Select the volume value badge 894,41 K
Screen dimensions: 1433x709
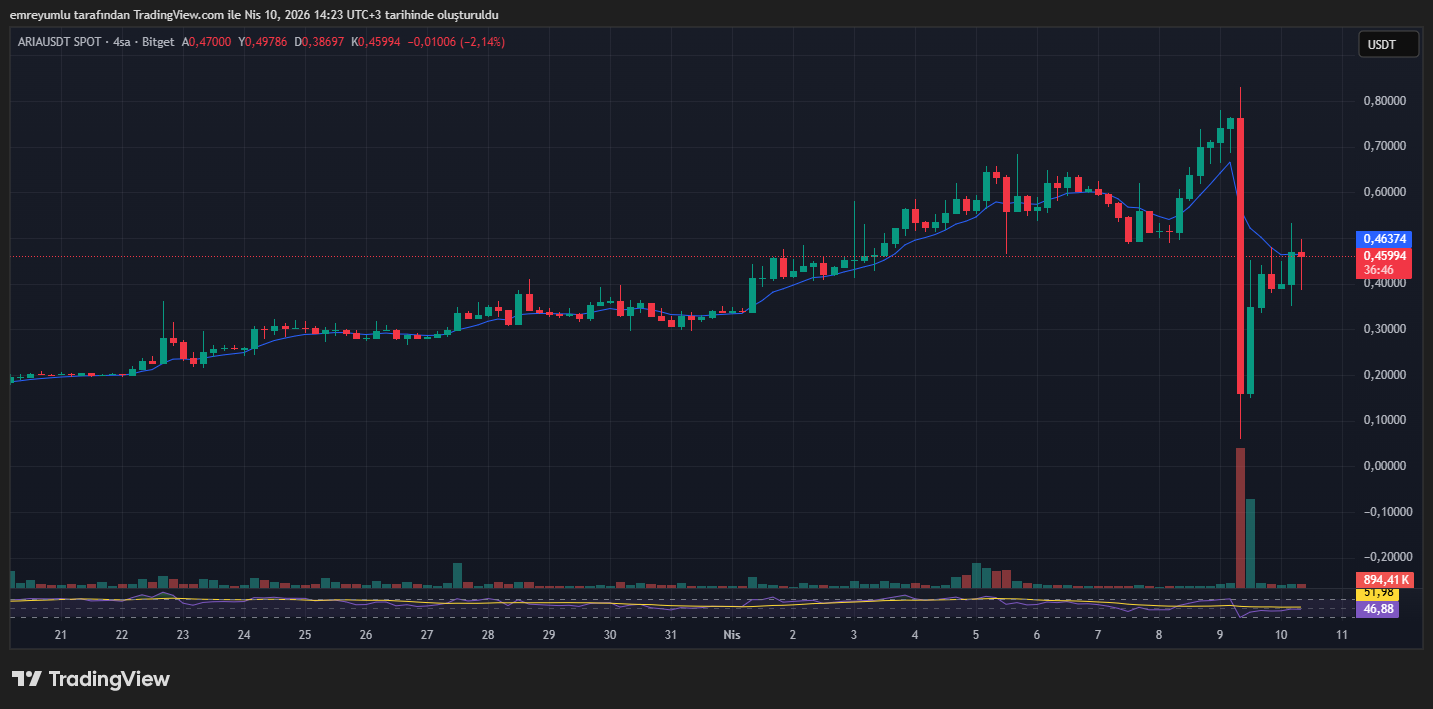pyautogui.click(x=1386, y=579)
